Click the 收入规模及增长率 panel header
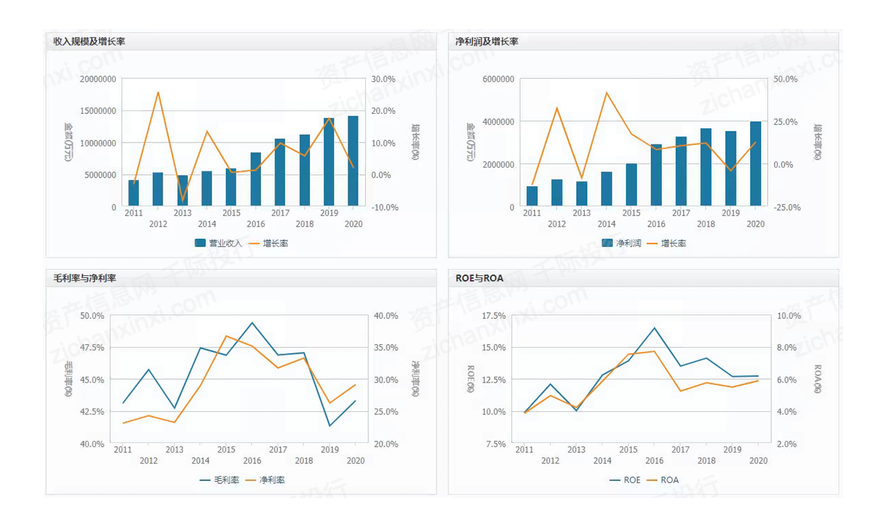The height and width of the screenshot is (527, 869). [89, 41]
